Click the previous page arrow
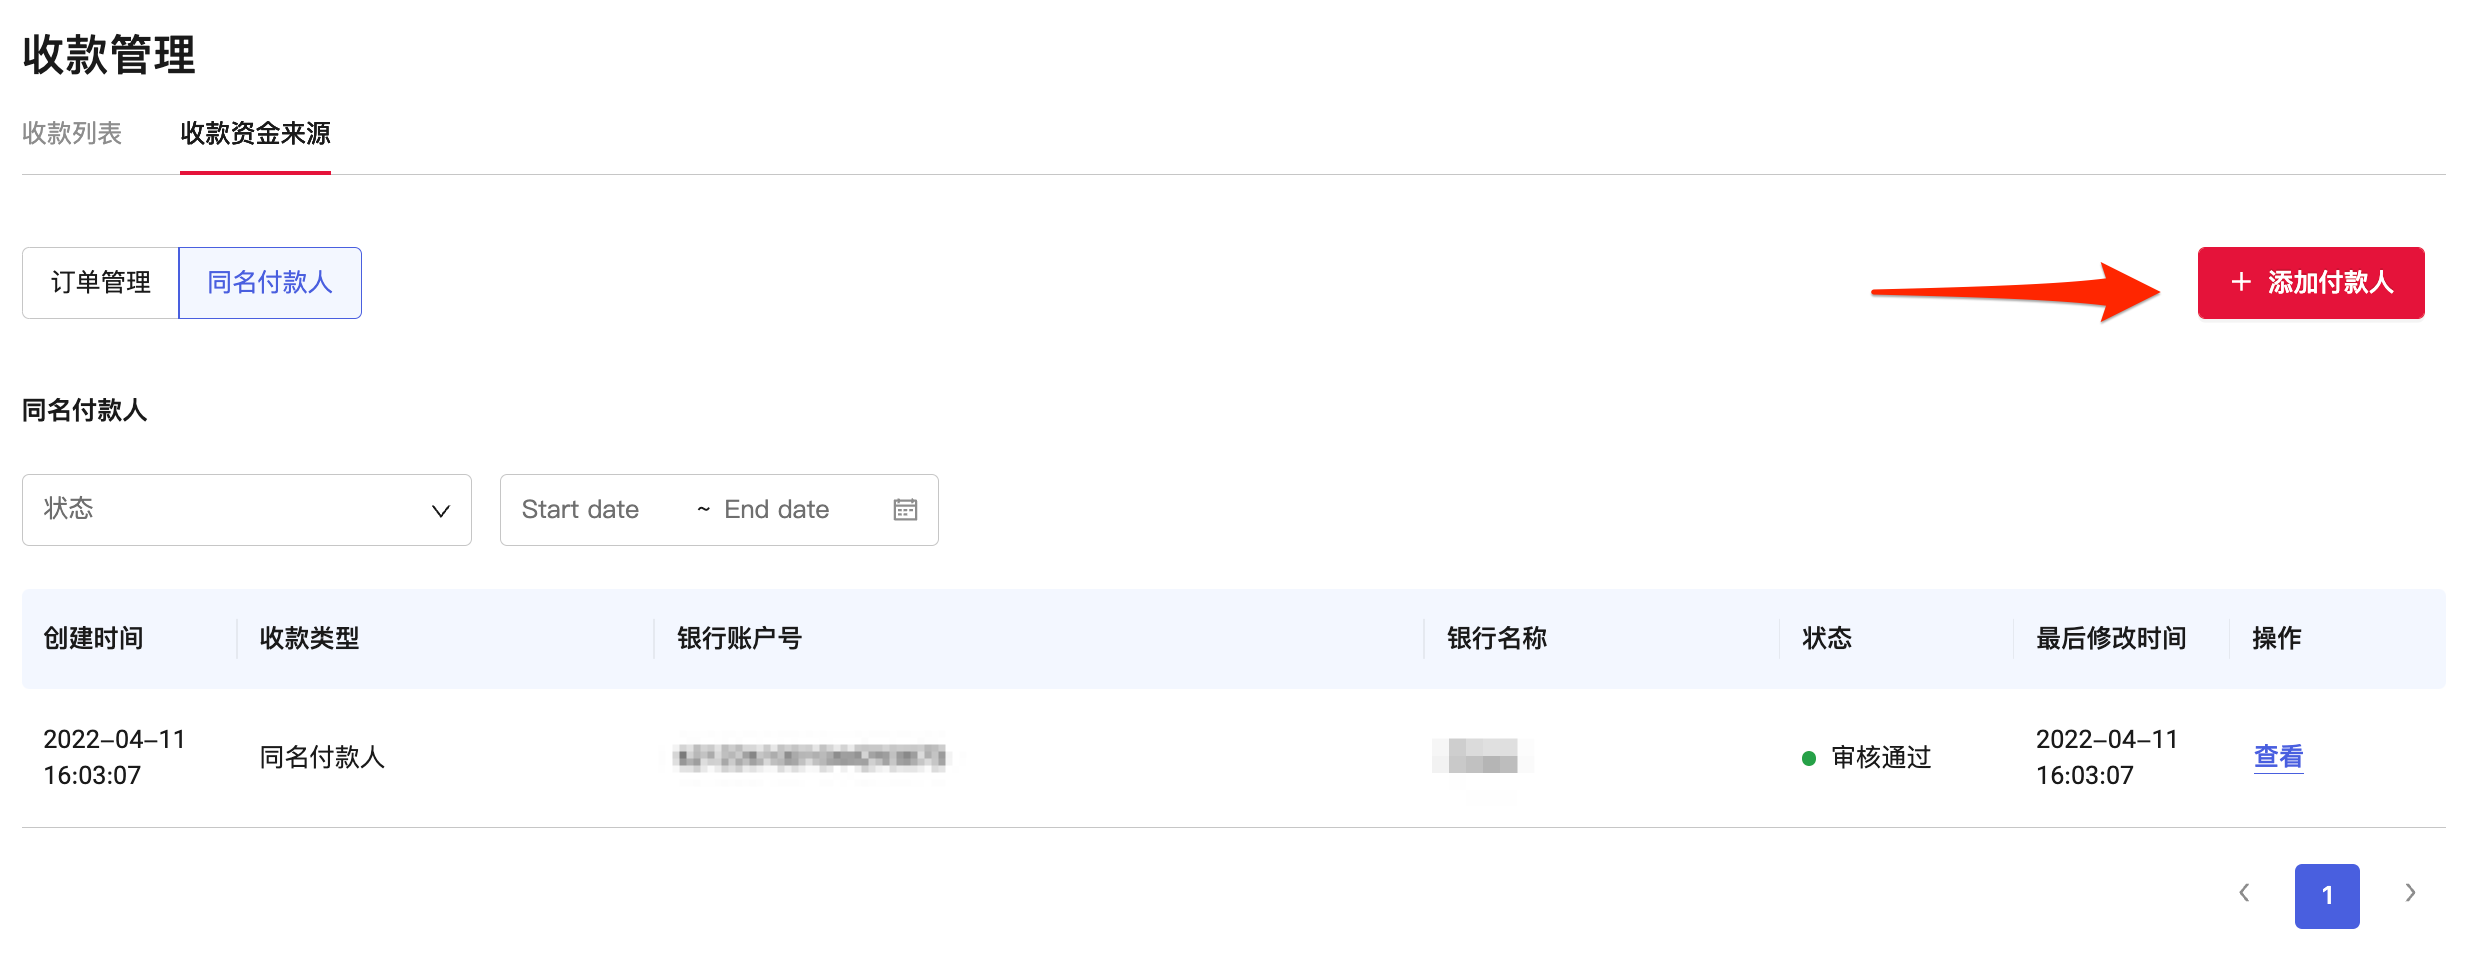This screenshot has height=962, width=2472. coord(2245,893)
